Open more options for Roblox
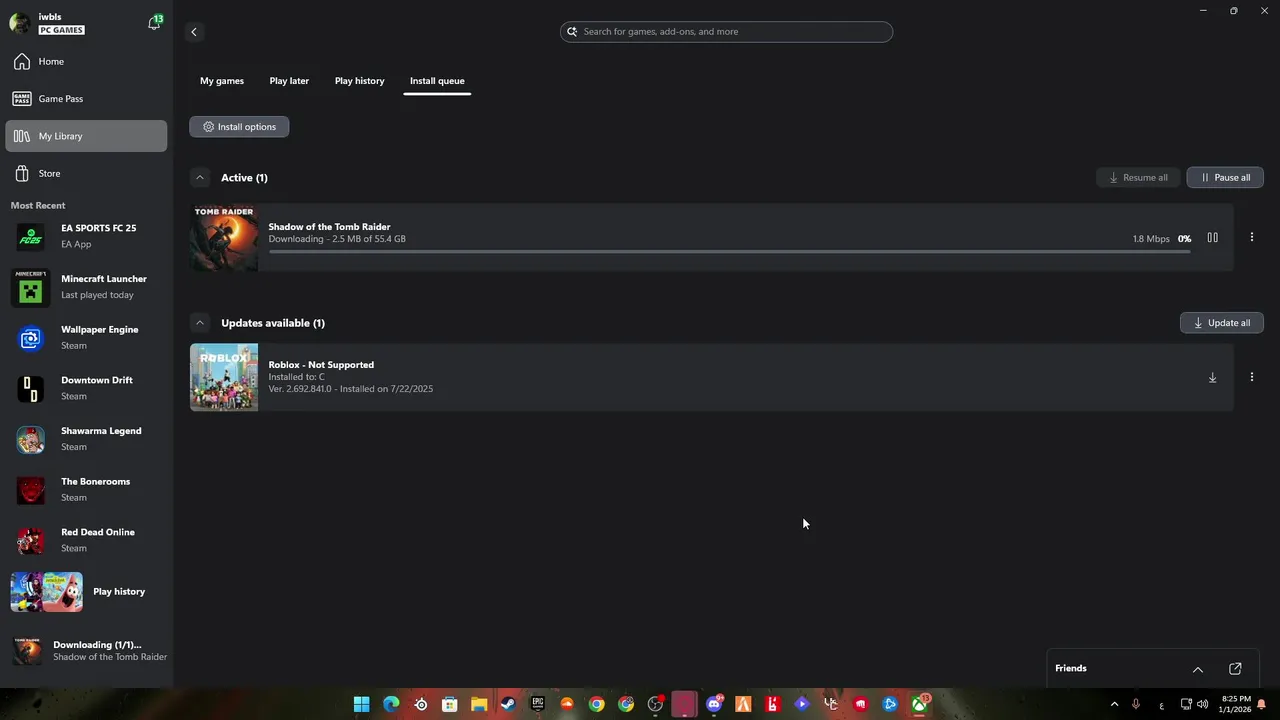Viewport: 1280px width, 720px height. [x=1251, y=378]
